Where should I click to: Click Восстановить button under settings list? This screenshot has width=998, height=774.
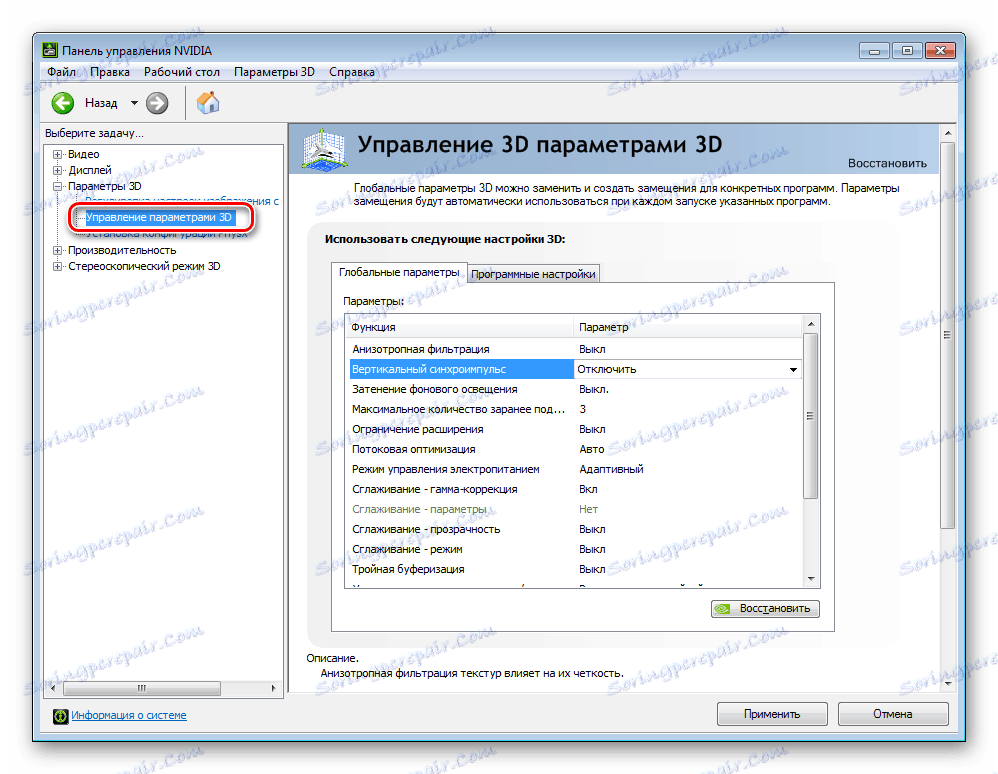point(765,609)
